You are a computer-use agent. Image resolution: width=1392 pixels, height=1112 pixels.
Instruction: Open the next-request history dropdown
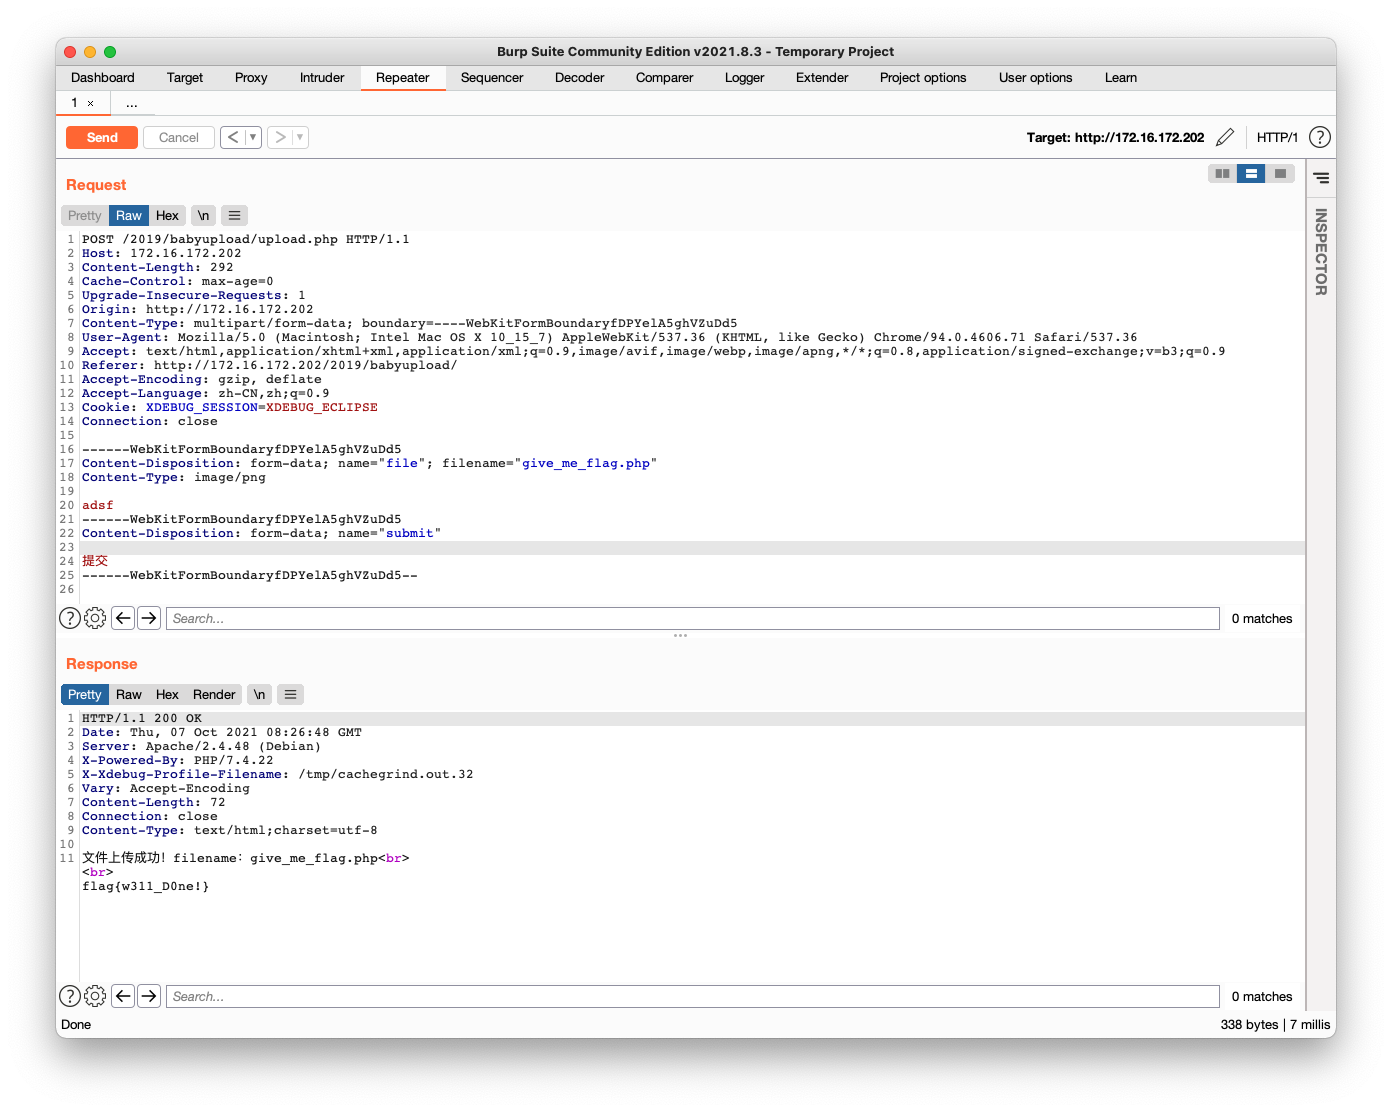(x=300, y=137)
